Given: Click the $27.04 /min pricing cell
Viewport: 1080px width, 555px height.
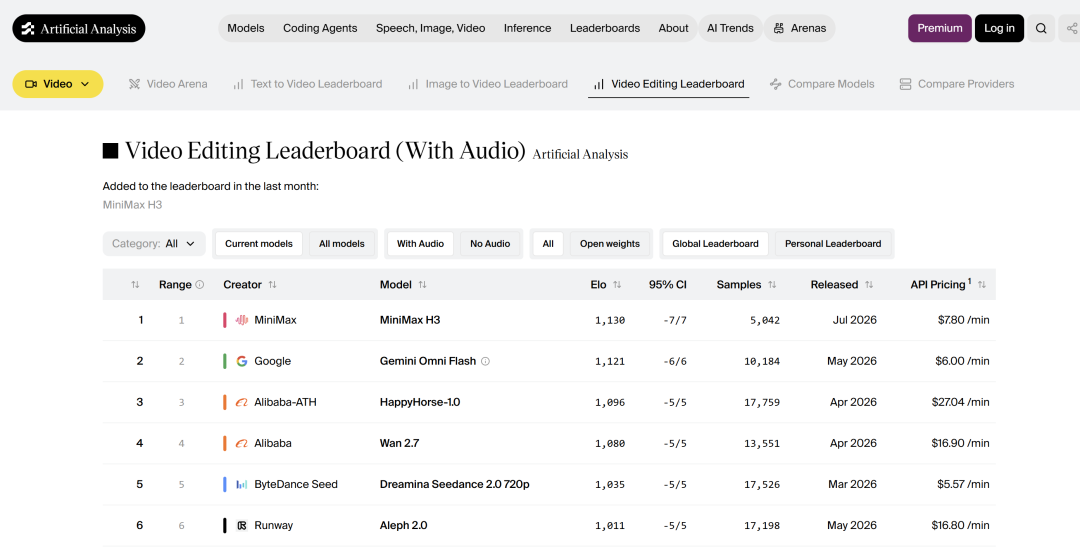Looking at the screenshot, I should coord(960,402).
